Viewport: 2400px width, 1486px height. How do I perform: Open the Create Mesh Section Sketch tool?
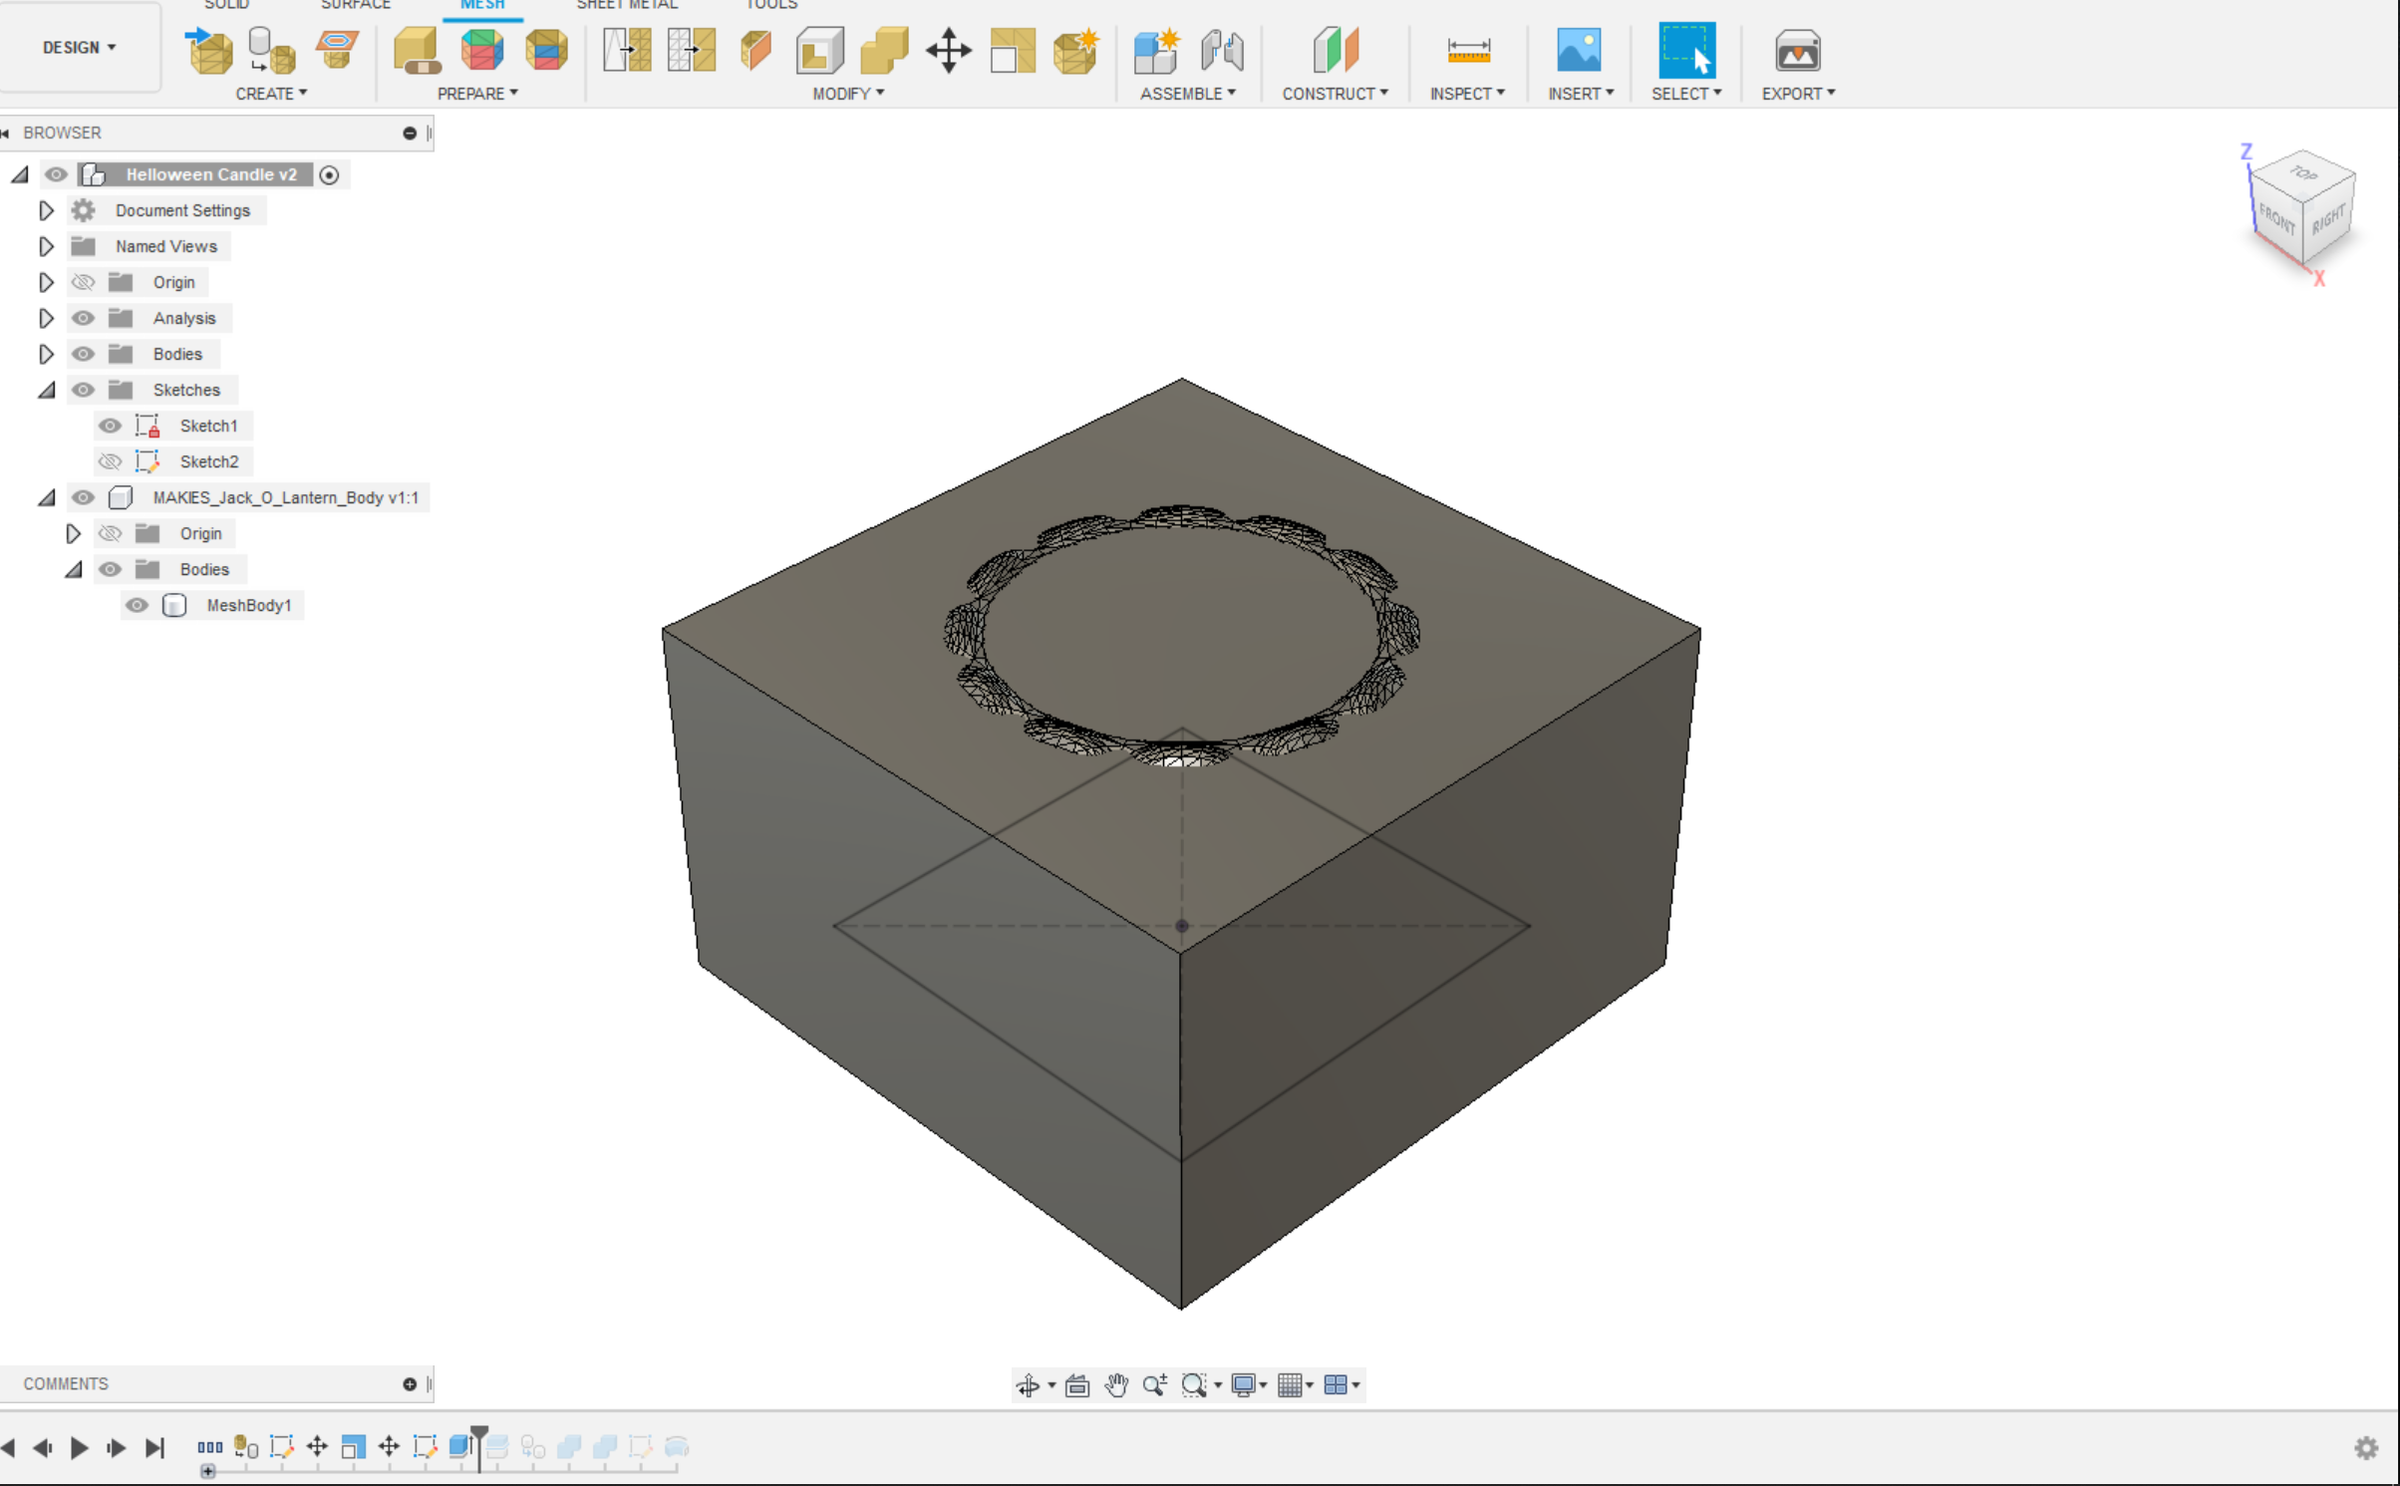click(336, 48)
